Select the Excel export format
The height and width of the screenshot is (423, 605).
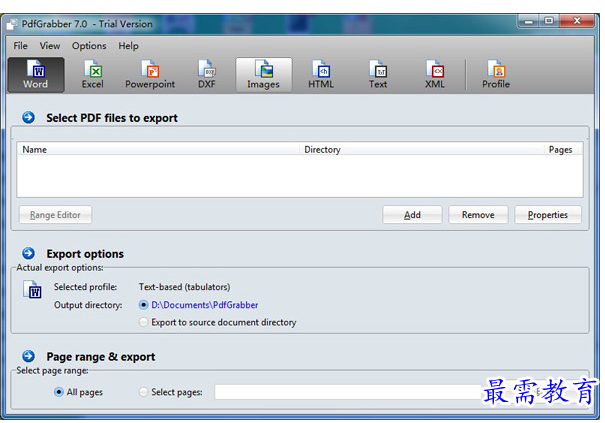[93, 75]
